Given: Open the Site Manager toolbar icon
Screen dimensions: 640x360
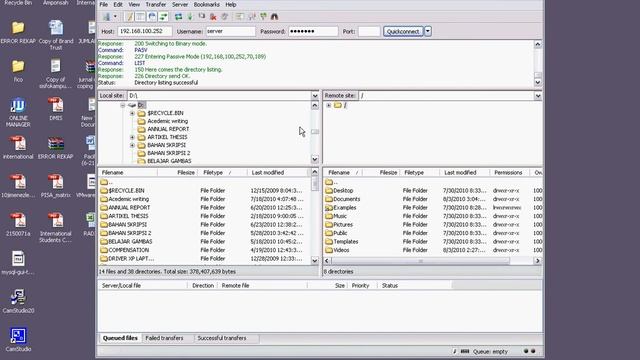Looking at the screenshot, I should pos(106,17).
